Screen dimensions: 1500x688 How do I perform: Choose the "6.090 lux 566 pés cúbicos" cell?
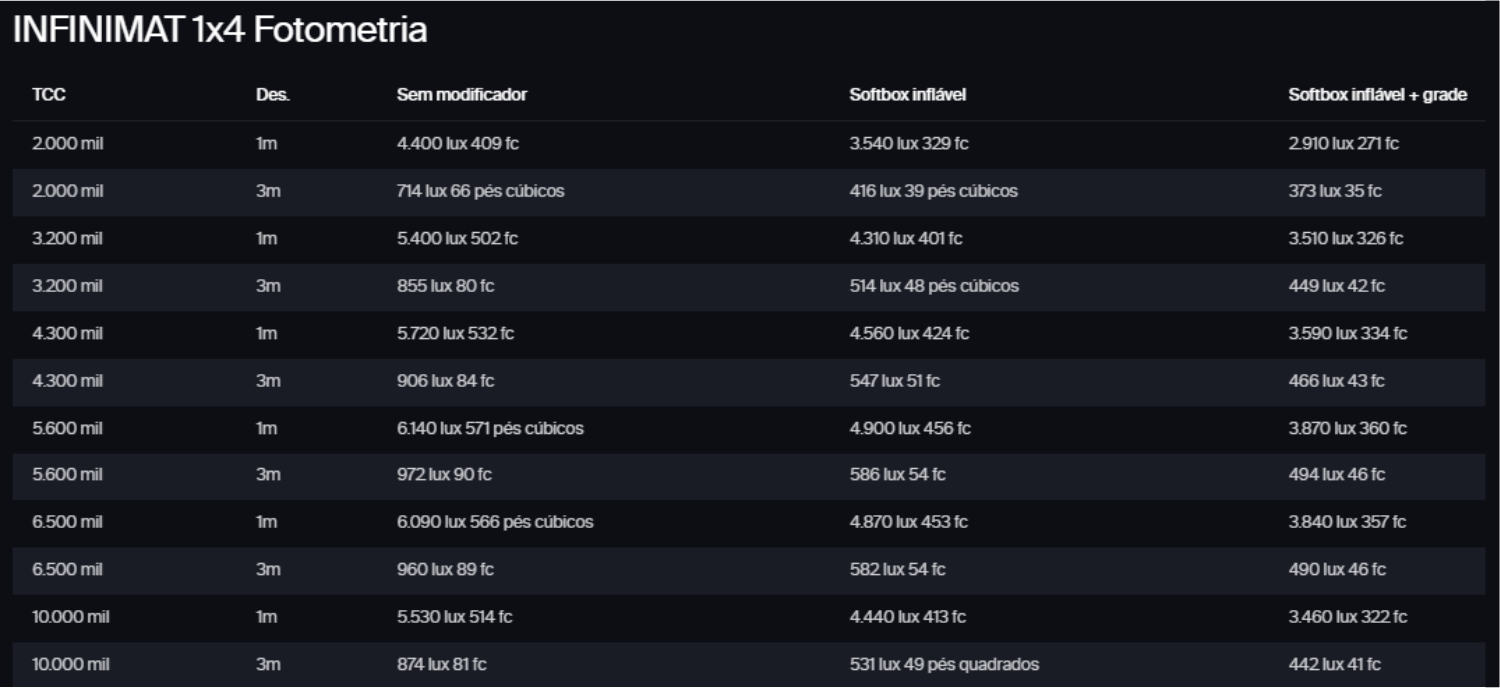click(x=495, y=522)
